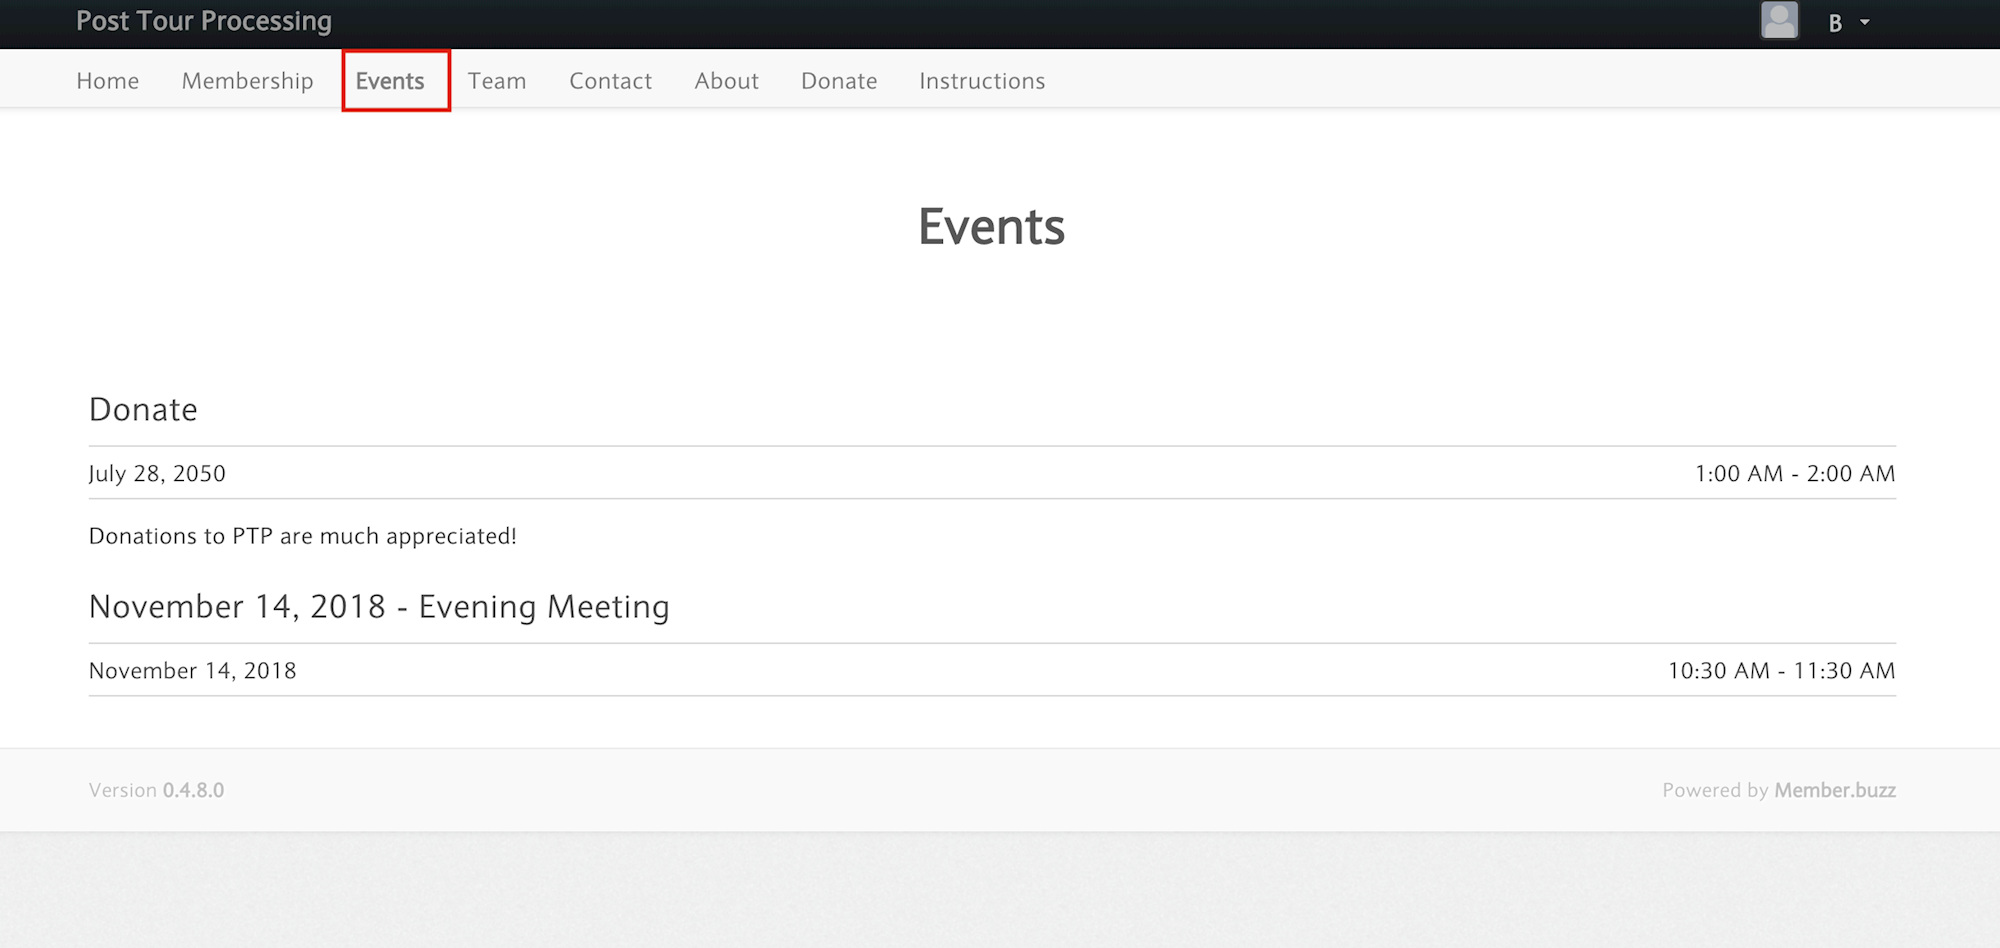Navigate to the Team page
This screenshot has width=2000, height=948.
(x=497, y=81)
